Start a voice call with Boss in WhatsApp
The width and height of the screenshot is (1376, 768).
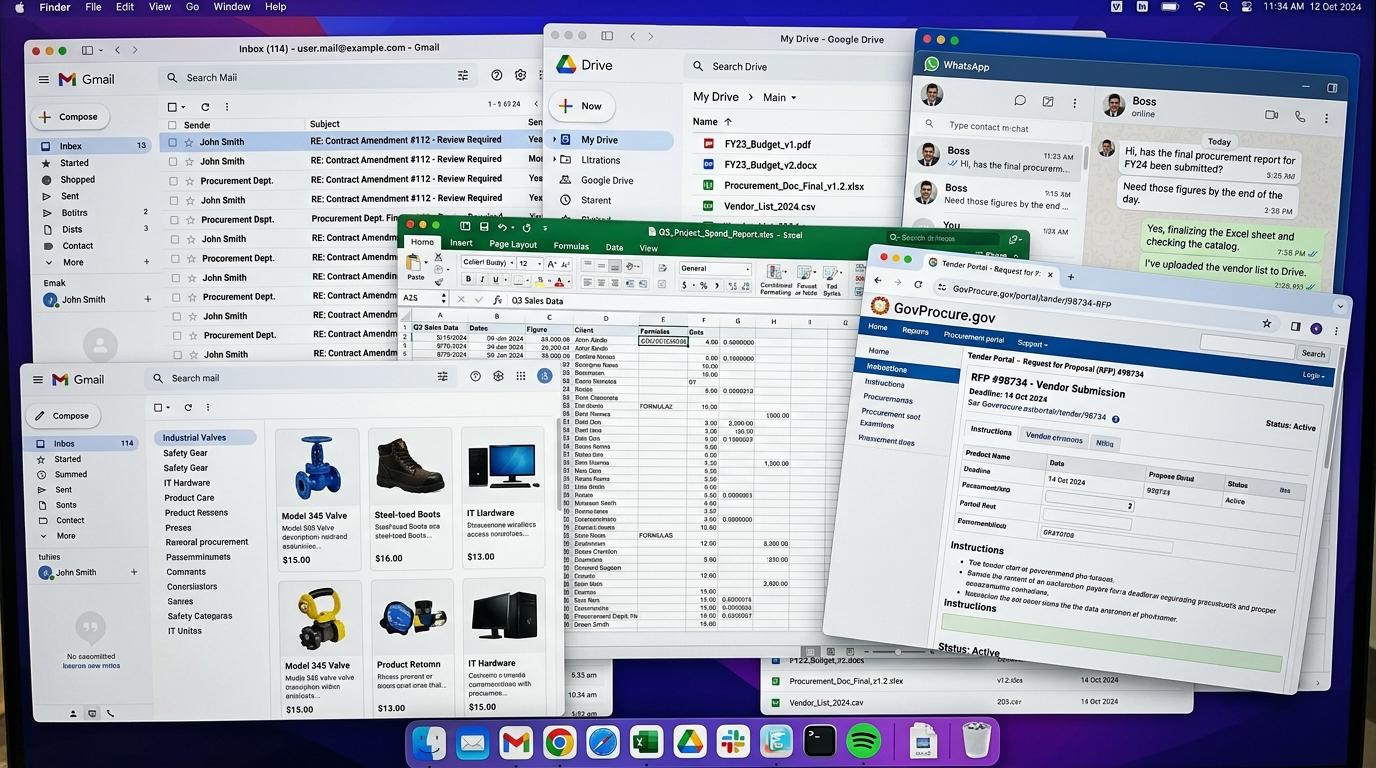pos(1300,116)
